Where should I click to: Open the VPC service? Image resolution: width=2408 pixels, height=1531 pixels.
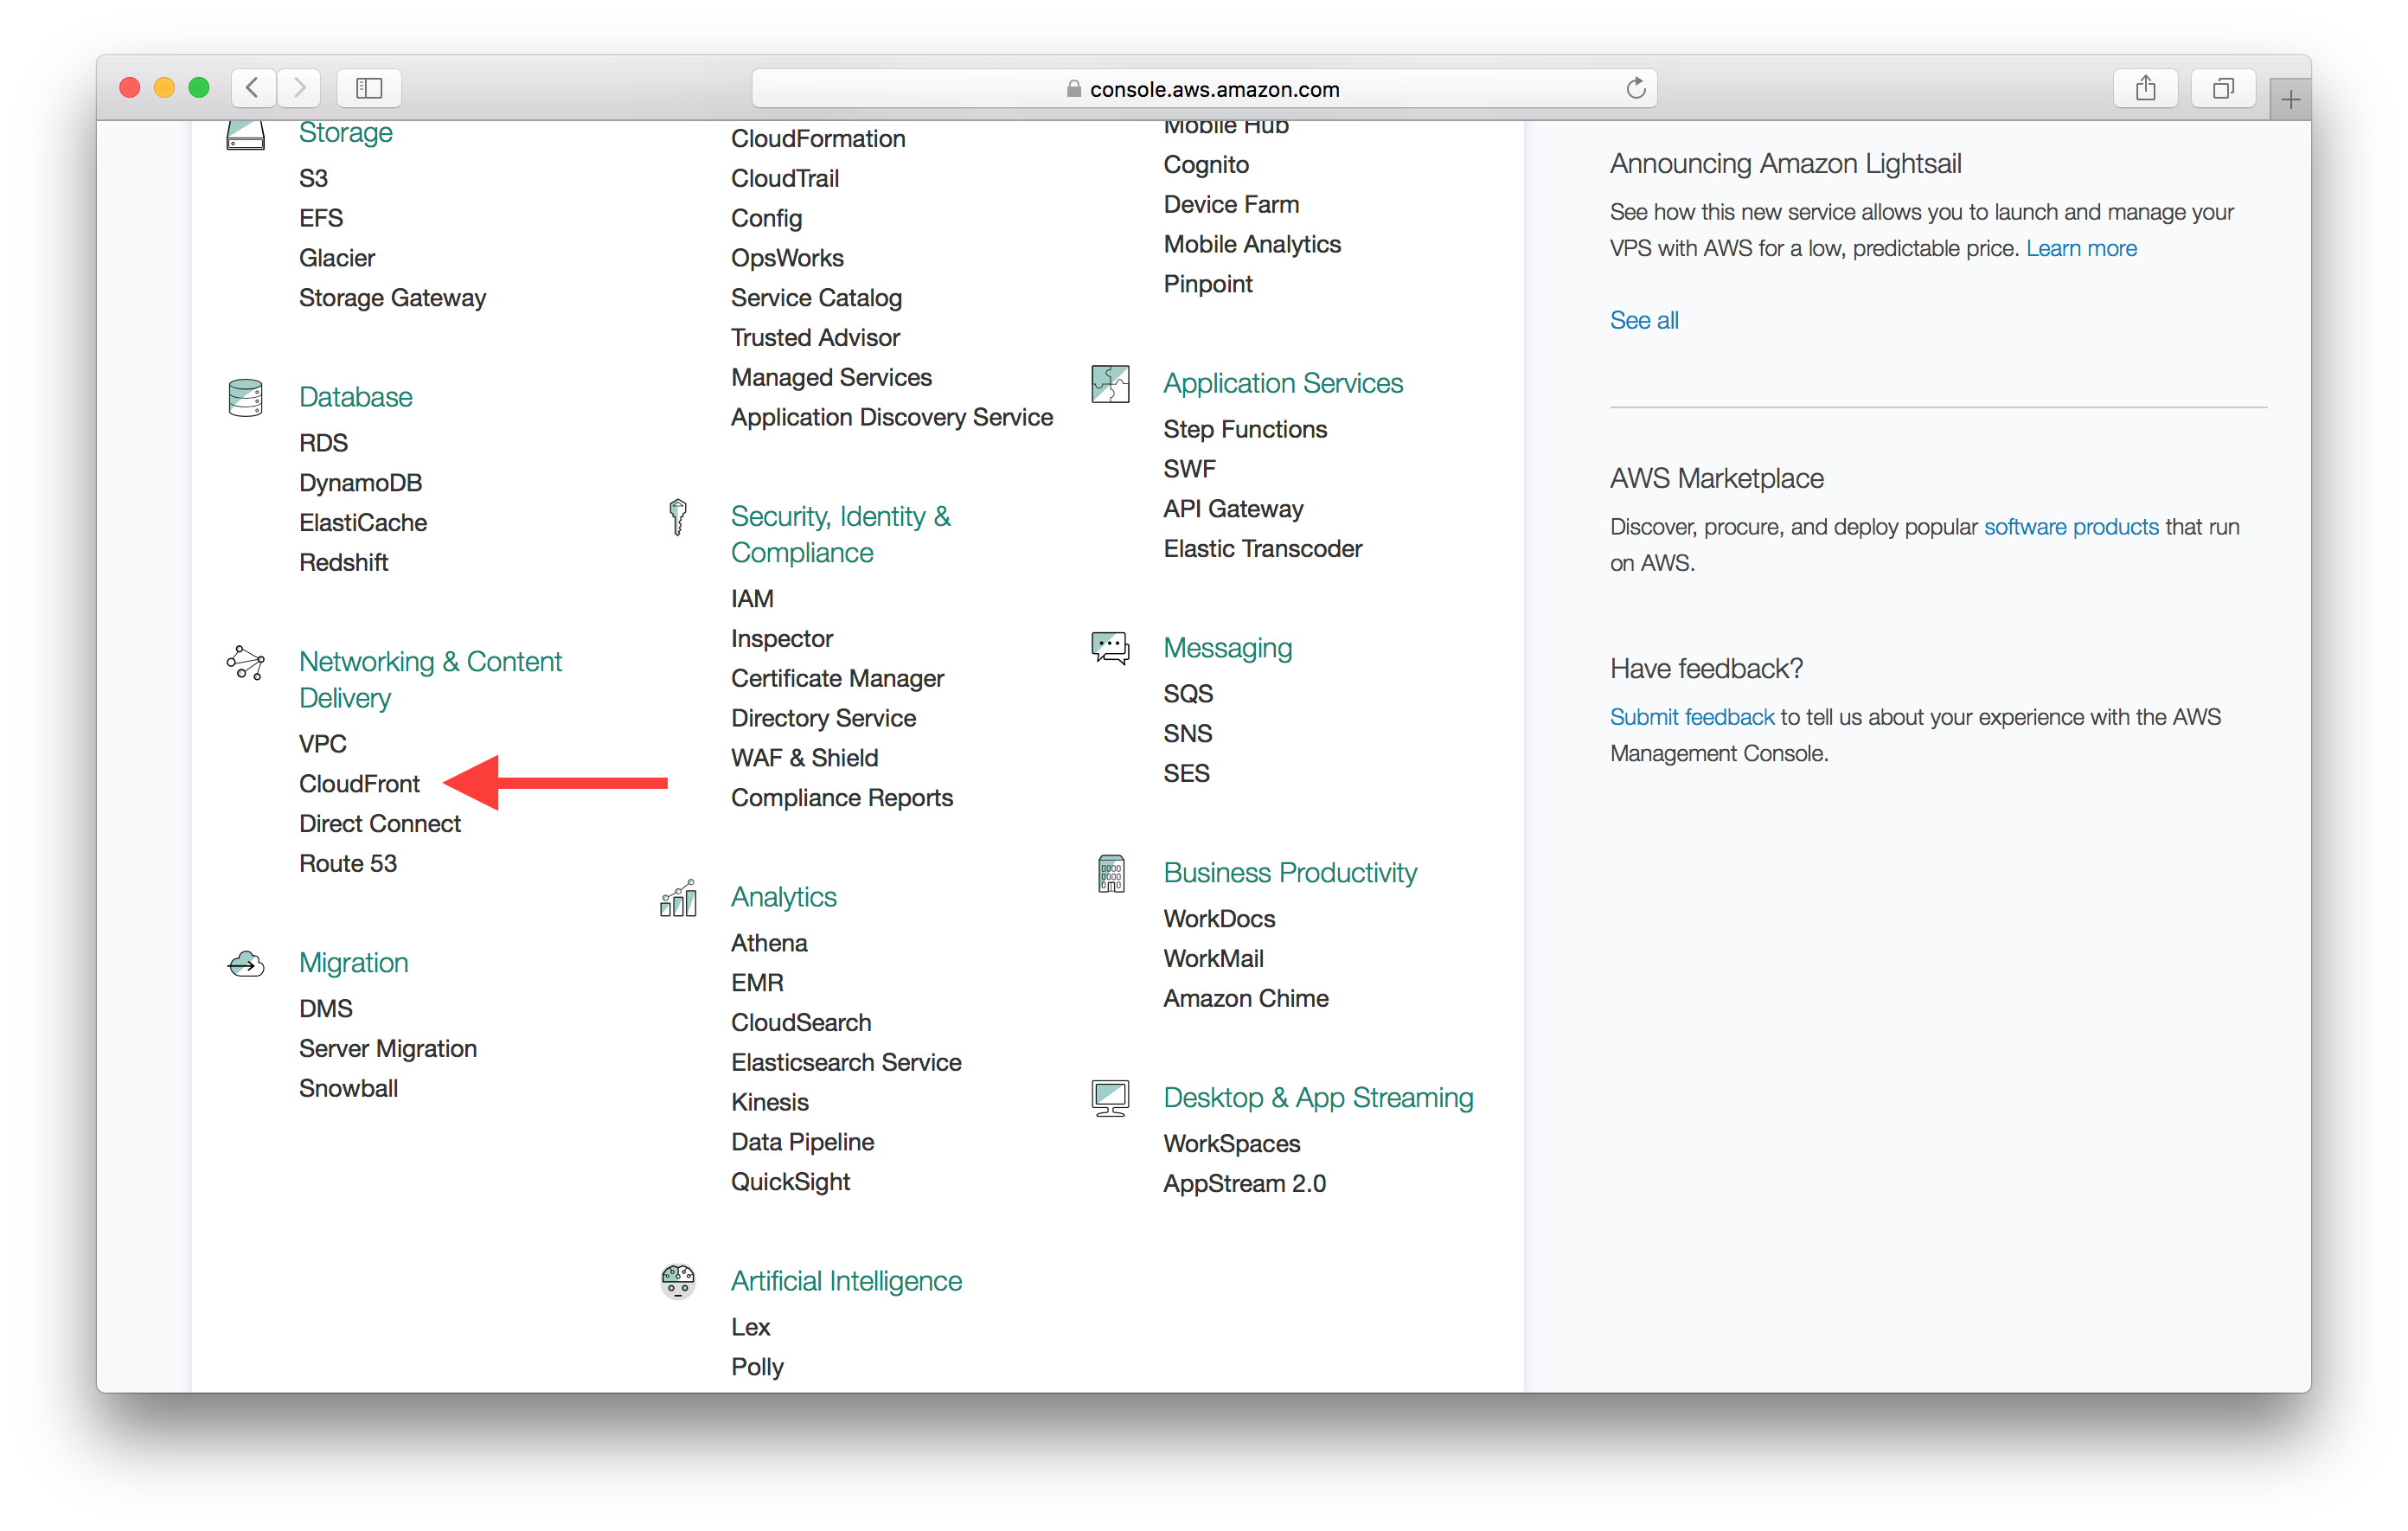pyautogui.click(x=322, y=744)
